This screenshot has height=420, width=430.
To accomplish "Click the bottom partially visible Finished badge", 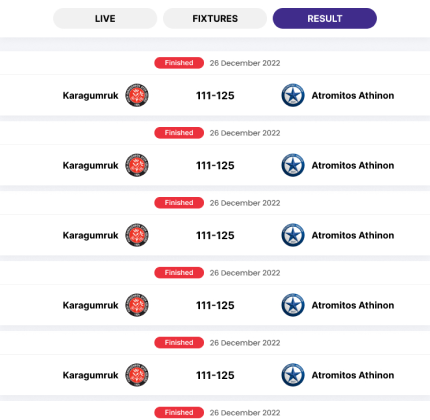I will coord(179,413).
